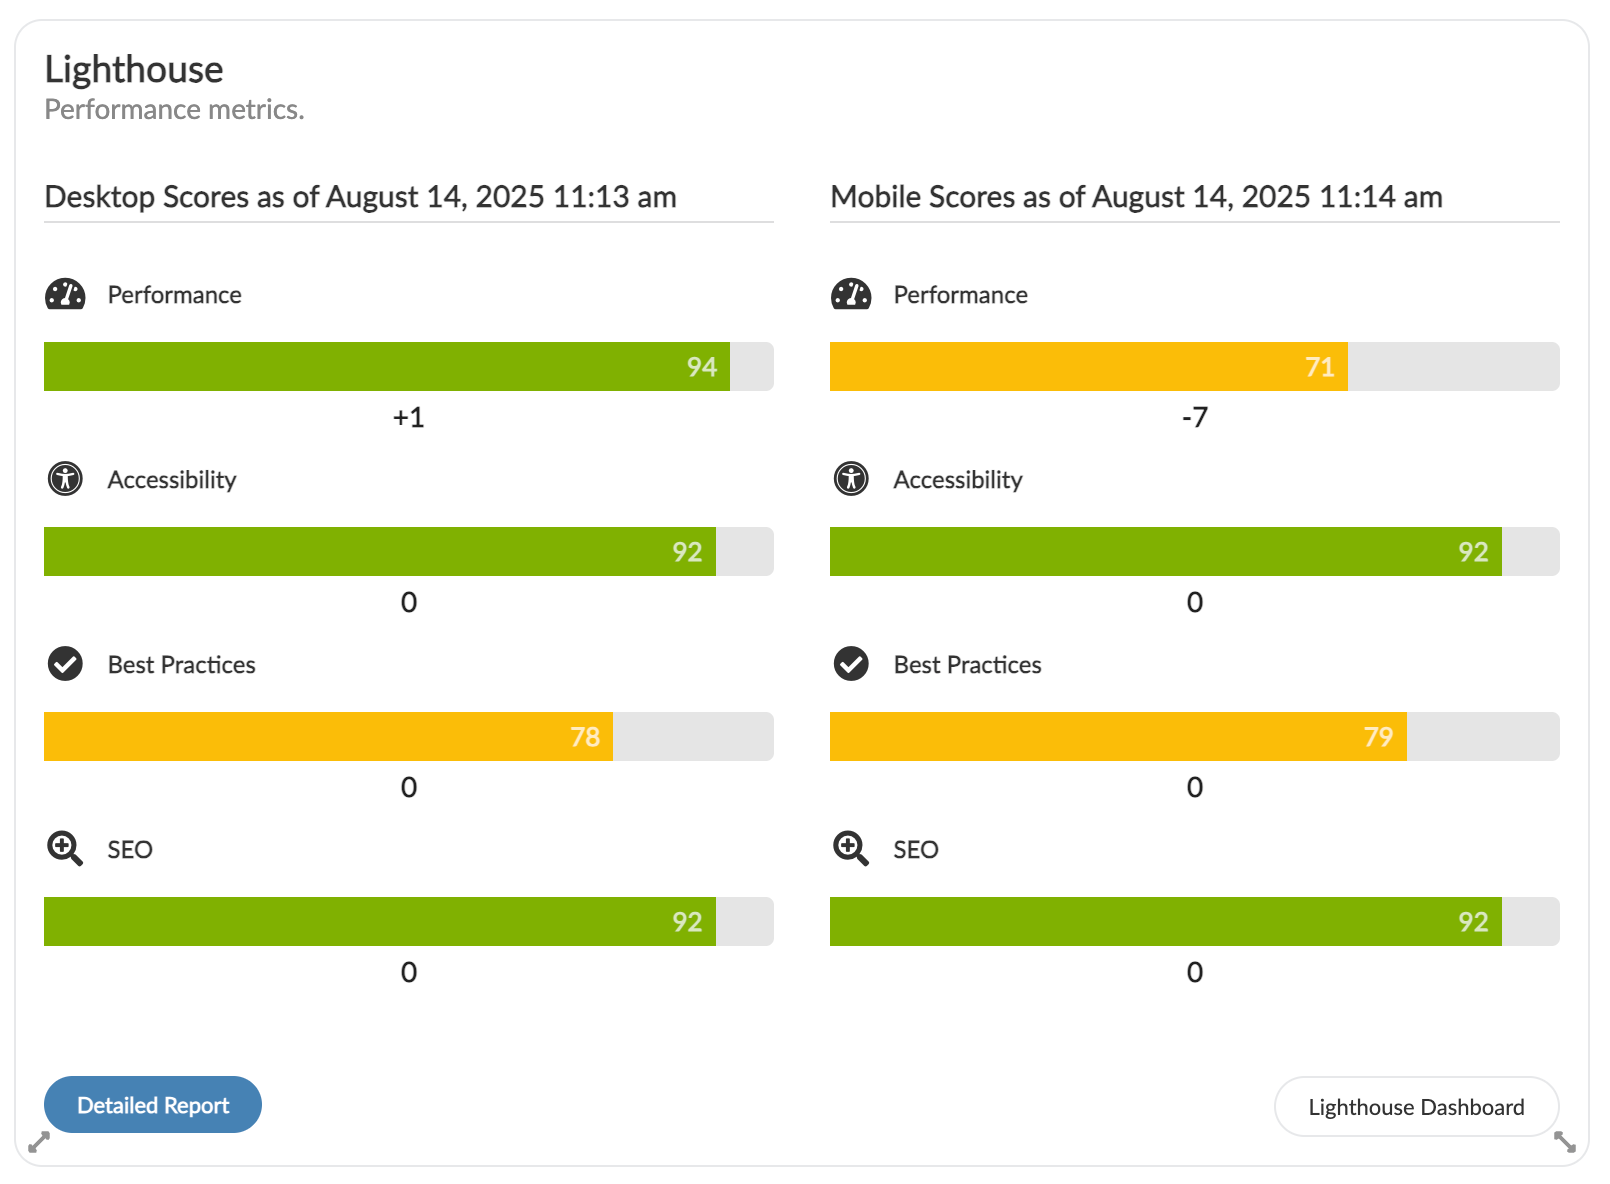The width and height of the screenshot is (1610, 1184).
Task: Click the desktop Accessibility person icon
Action: tap(65, 479)
